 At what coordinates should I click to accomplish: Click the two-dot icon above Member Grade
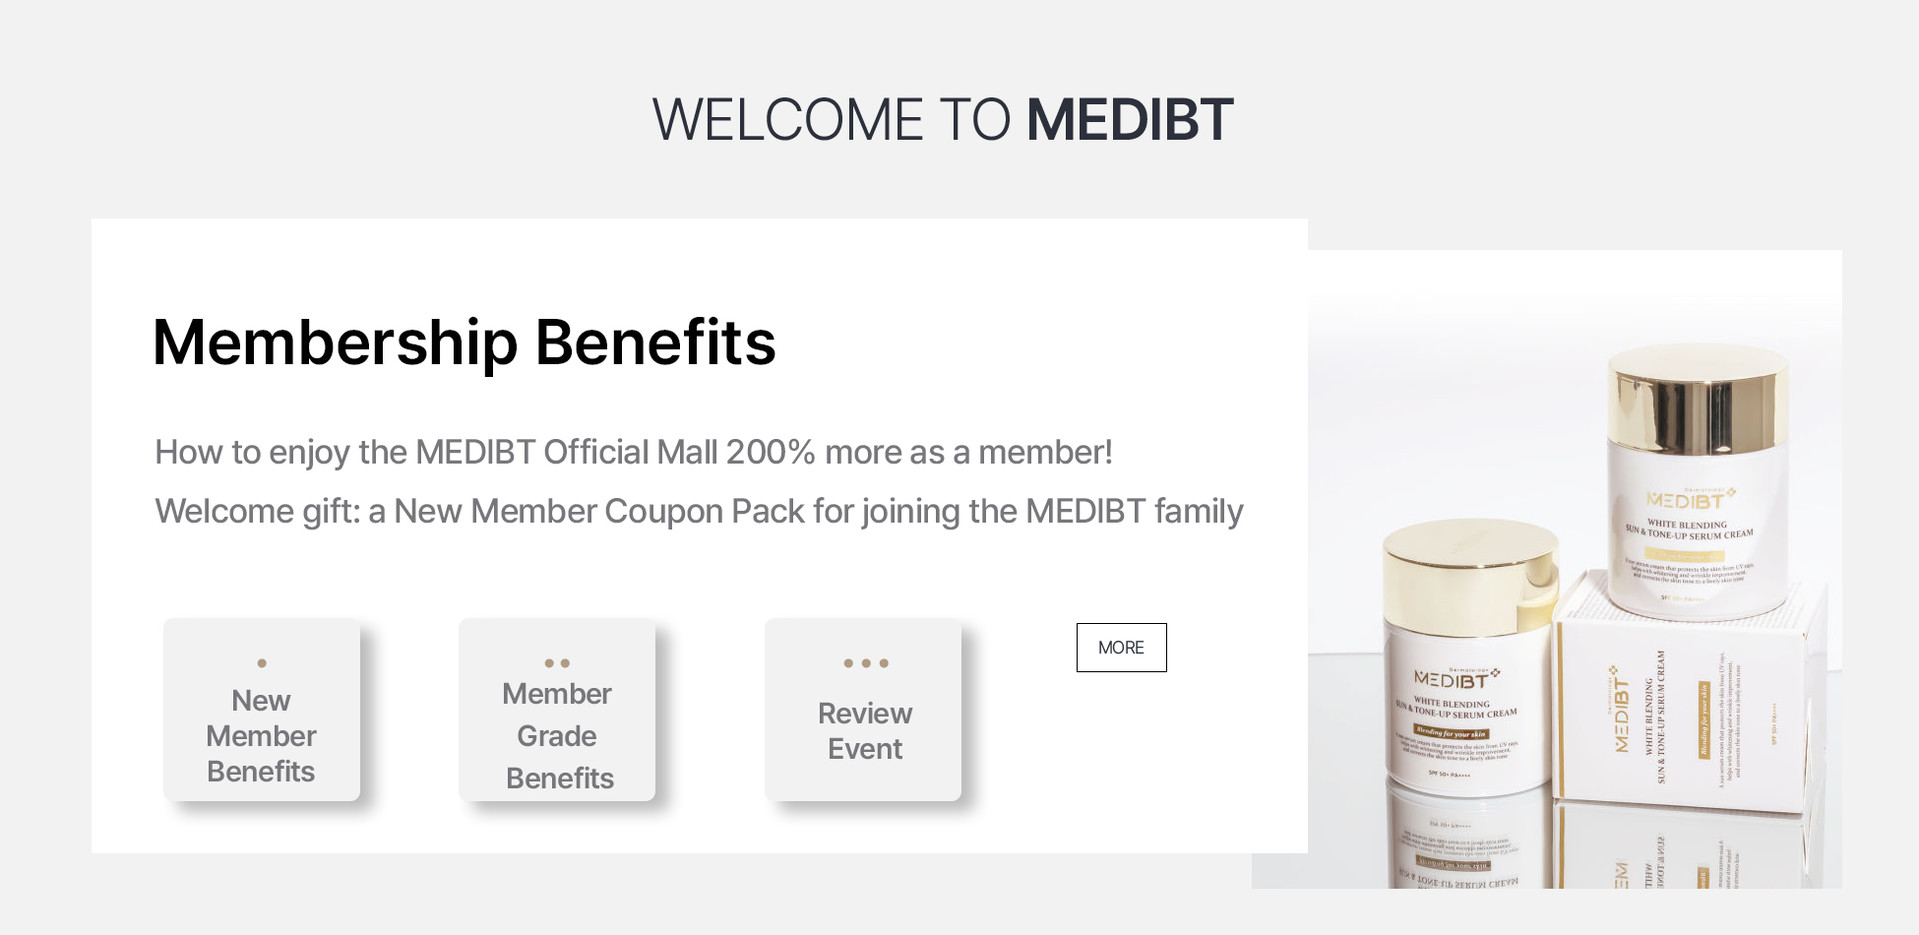click(557, 663)
